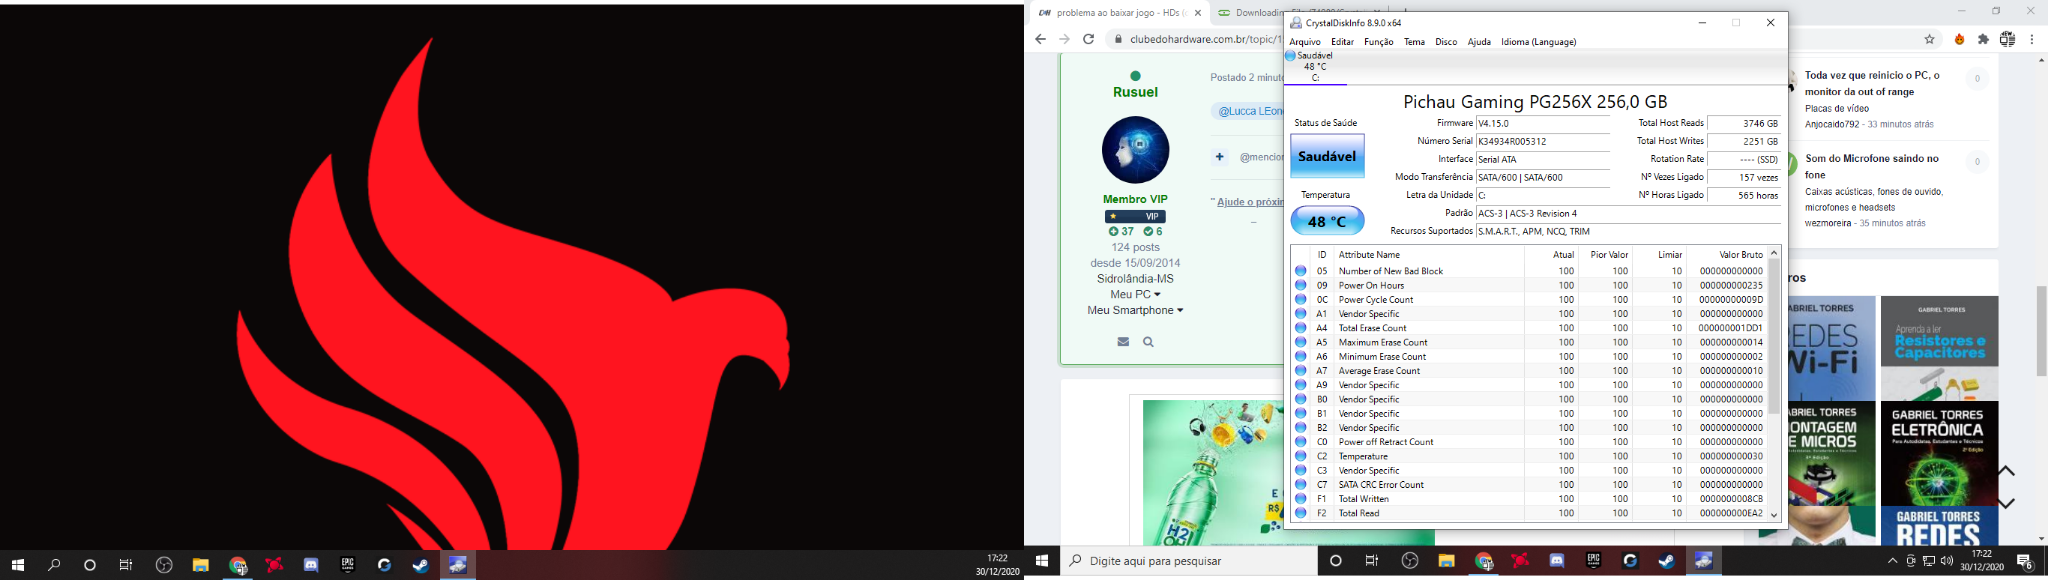
Task: Expand the Meu Smartphone dropdown
Action: (x=1135, y=311)
